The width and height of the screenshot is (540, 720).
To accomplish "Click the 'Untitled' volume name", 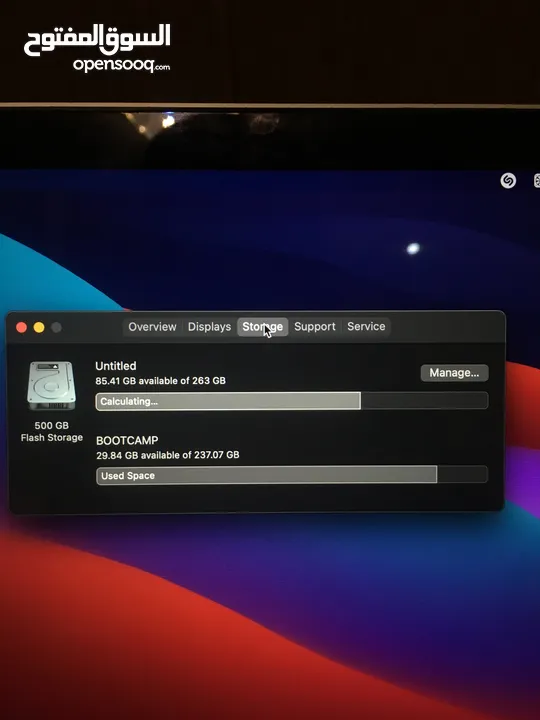I will click(116, 366).
